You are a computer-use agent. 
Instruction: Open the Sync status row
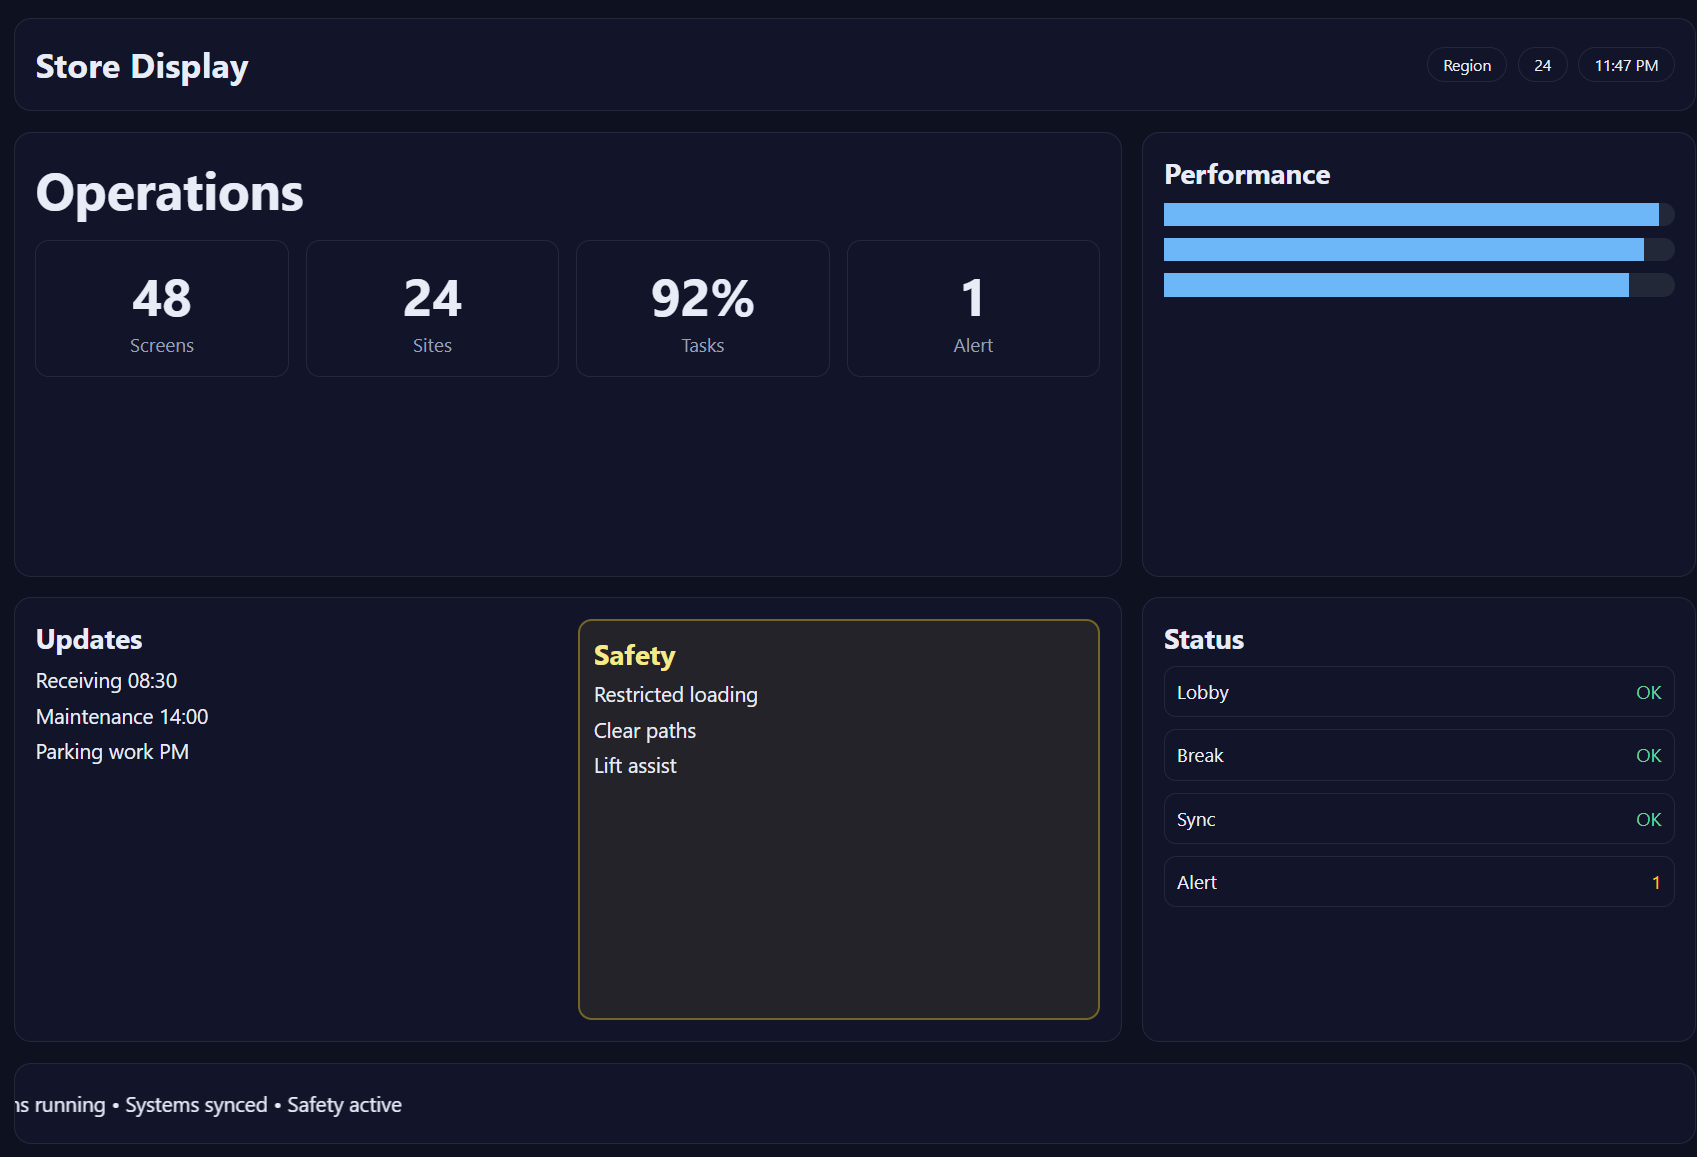coord(1418,819)
